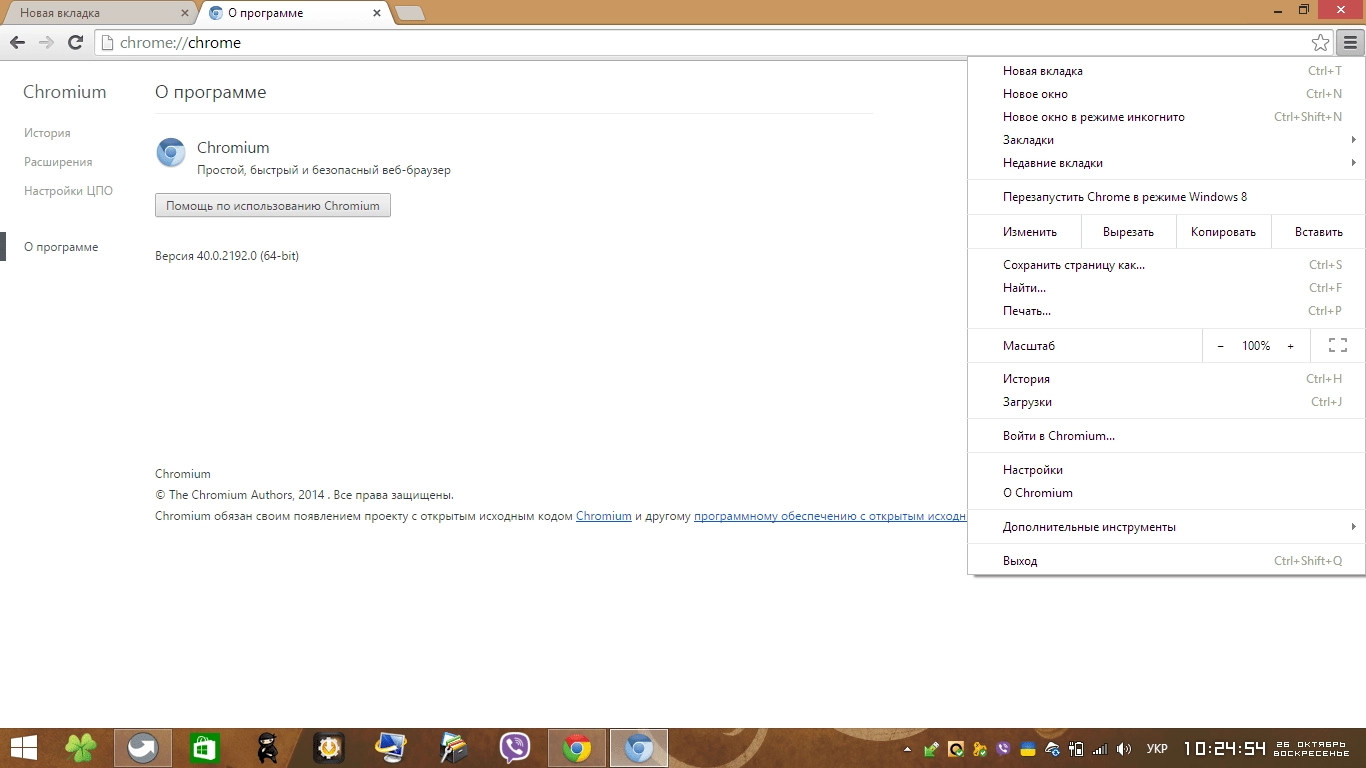
Task: Open the green clover app in taskbar
Action: pos(81,748)
